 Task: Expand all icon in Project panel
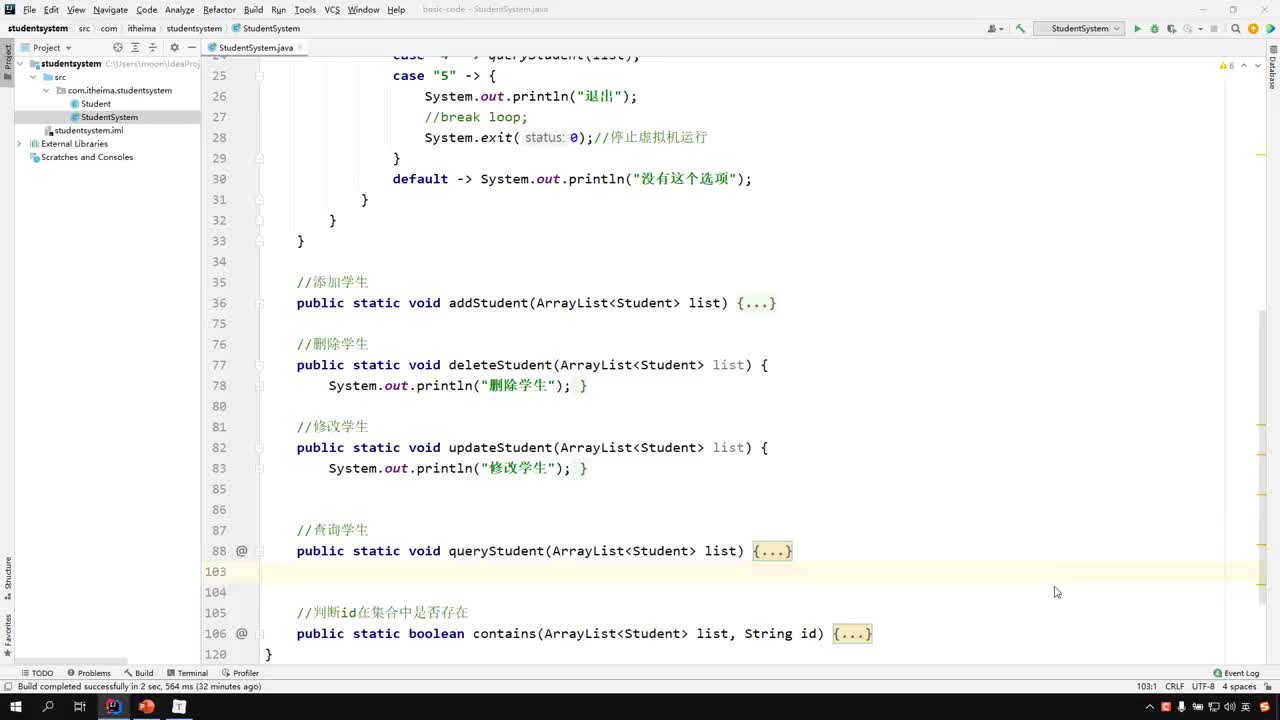click(135, 47)
